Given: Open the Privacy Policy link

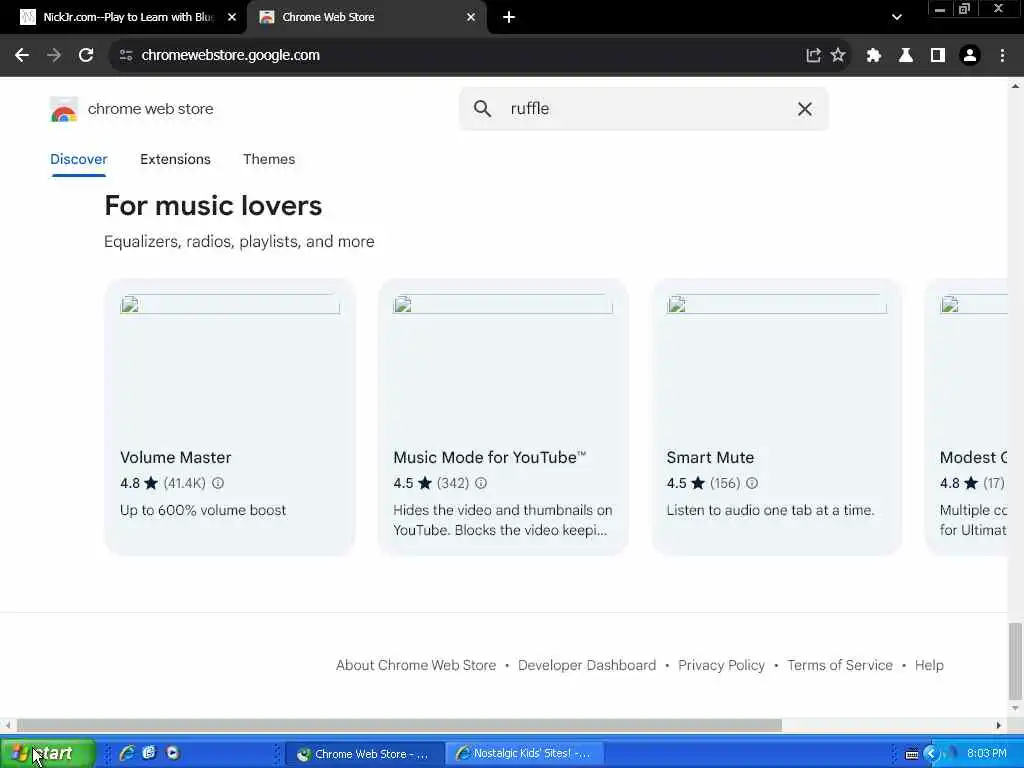Looking at the screenshot, I should click(x=722, y=665).
